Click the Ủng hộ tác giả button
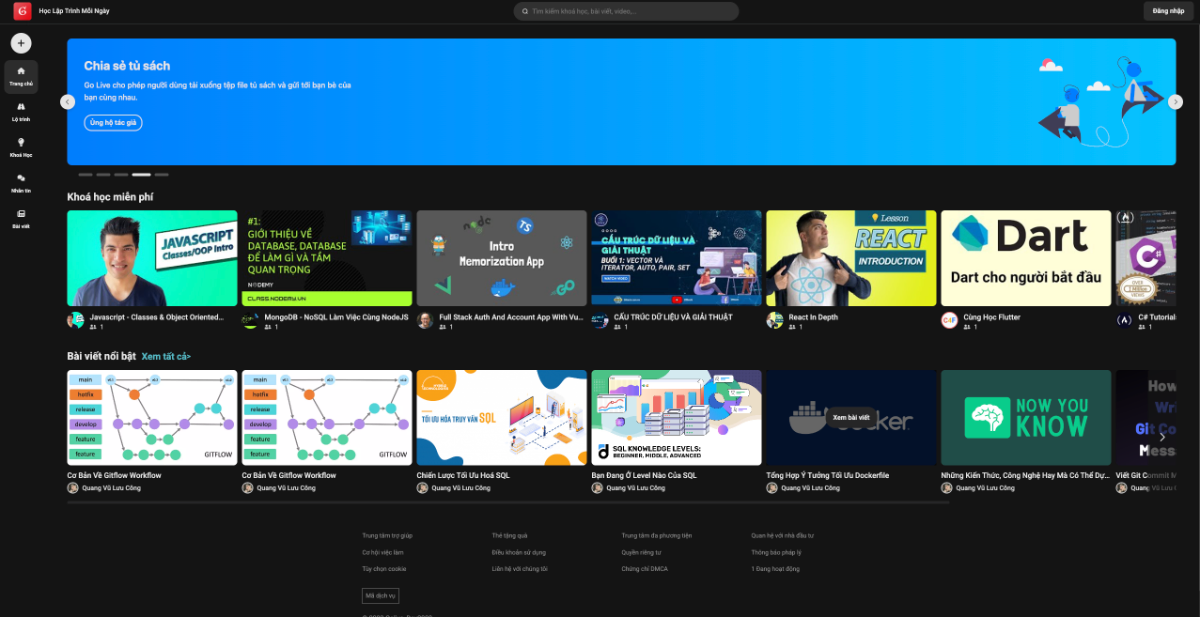1200x617 pixels. coord(112,122)
